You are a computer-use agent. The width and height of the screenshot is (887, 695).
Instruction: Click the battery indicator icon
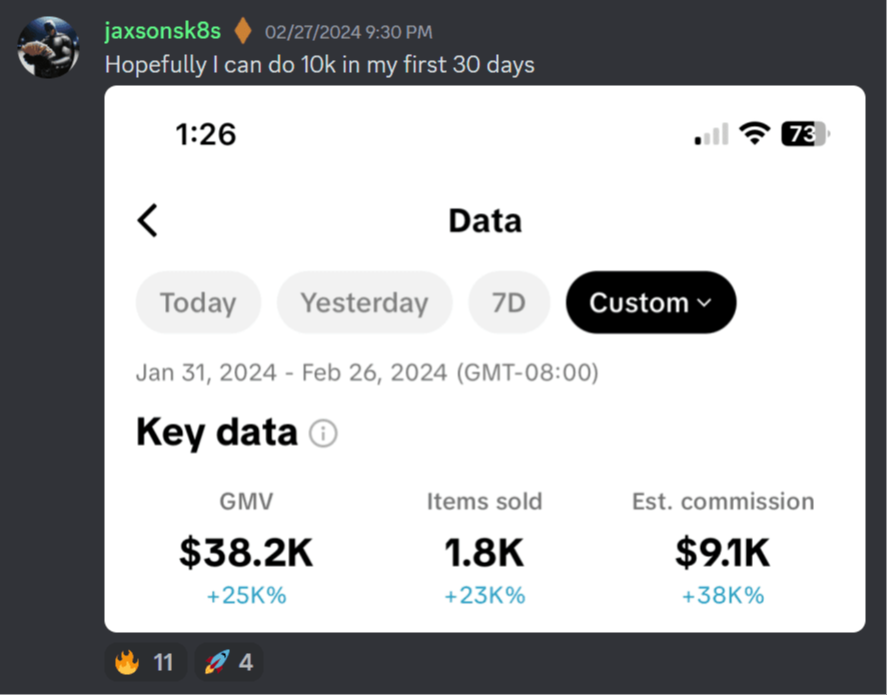(x=805, y=134)
